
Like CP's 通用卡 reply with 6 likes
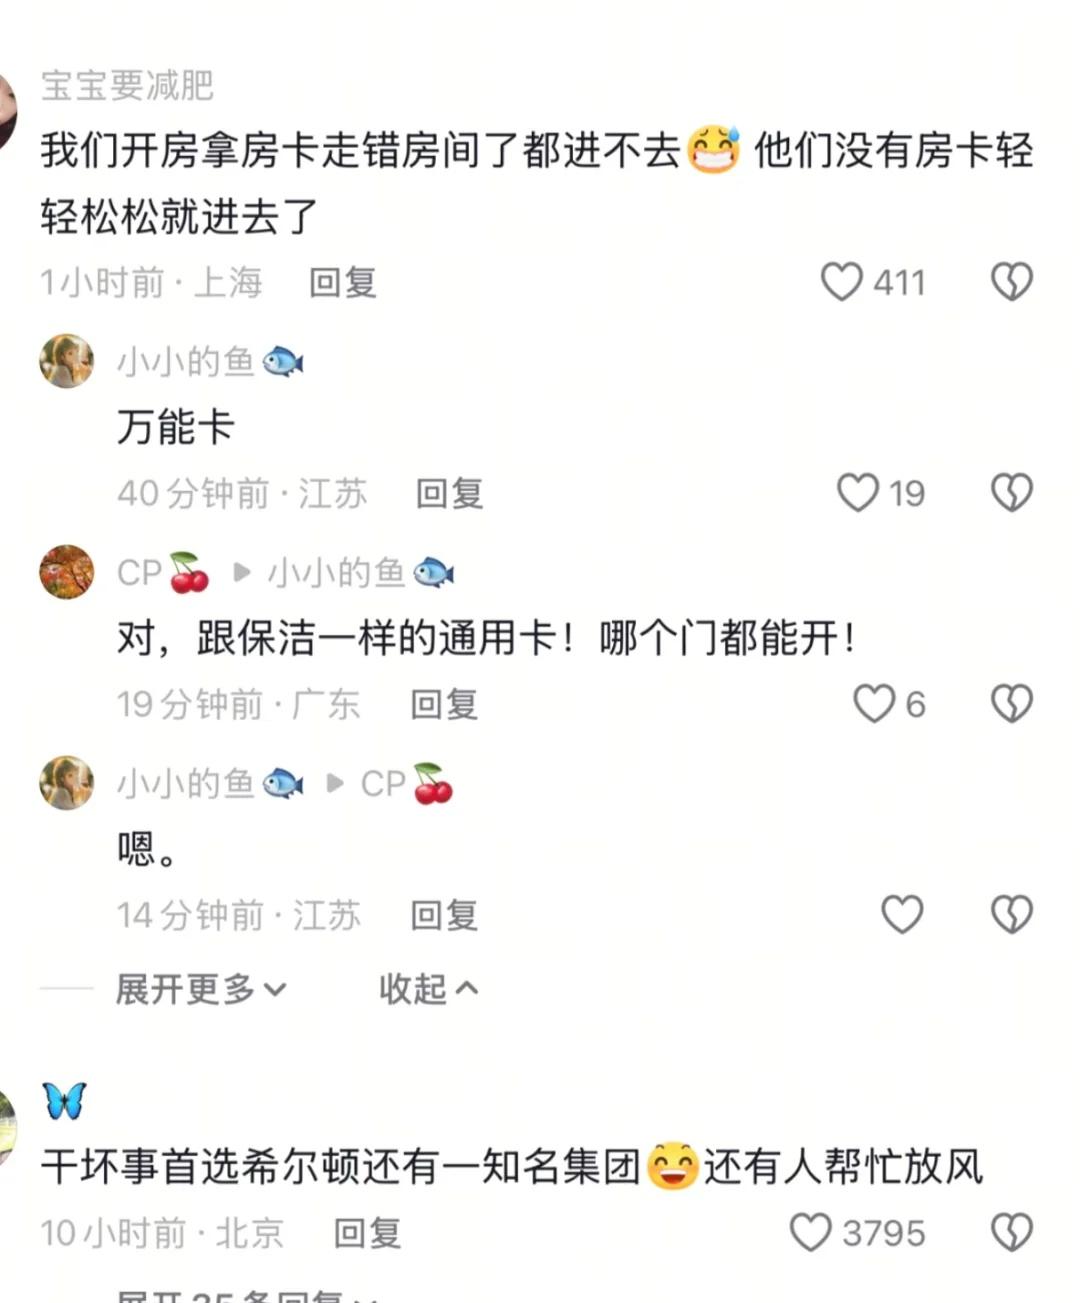point(874,704)
